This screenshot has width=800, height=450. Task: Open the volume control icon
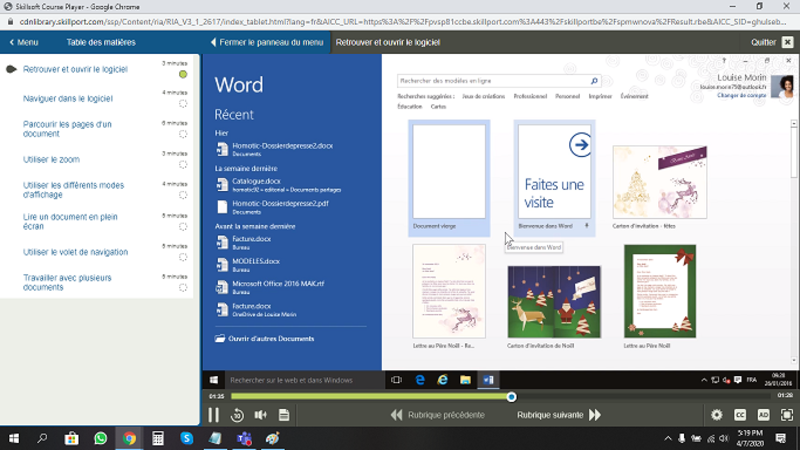click(261, 415)
